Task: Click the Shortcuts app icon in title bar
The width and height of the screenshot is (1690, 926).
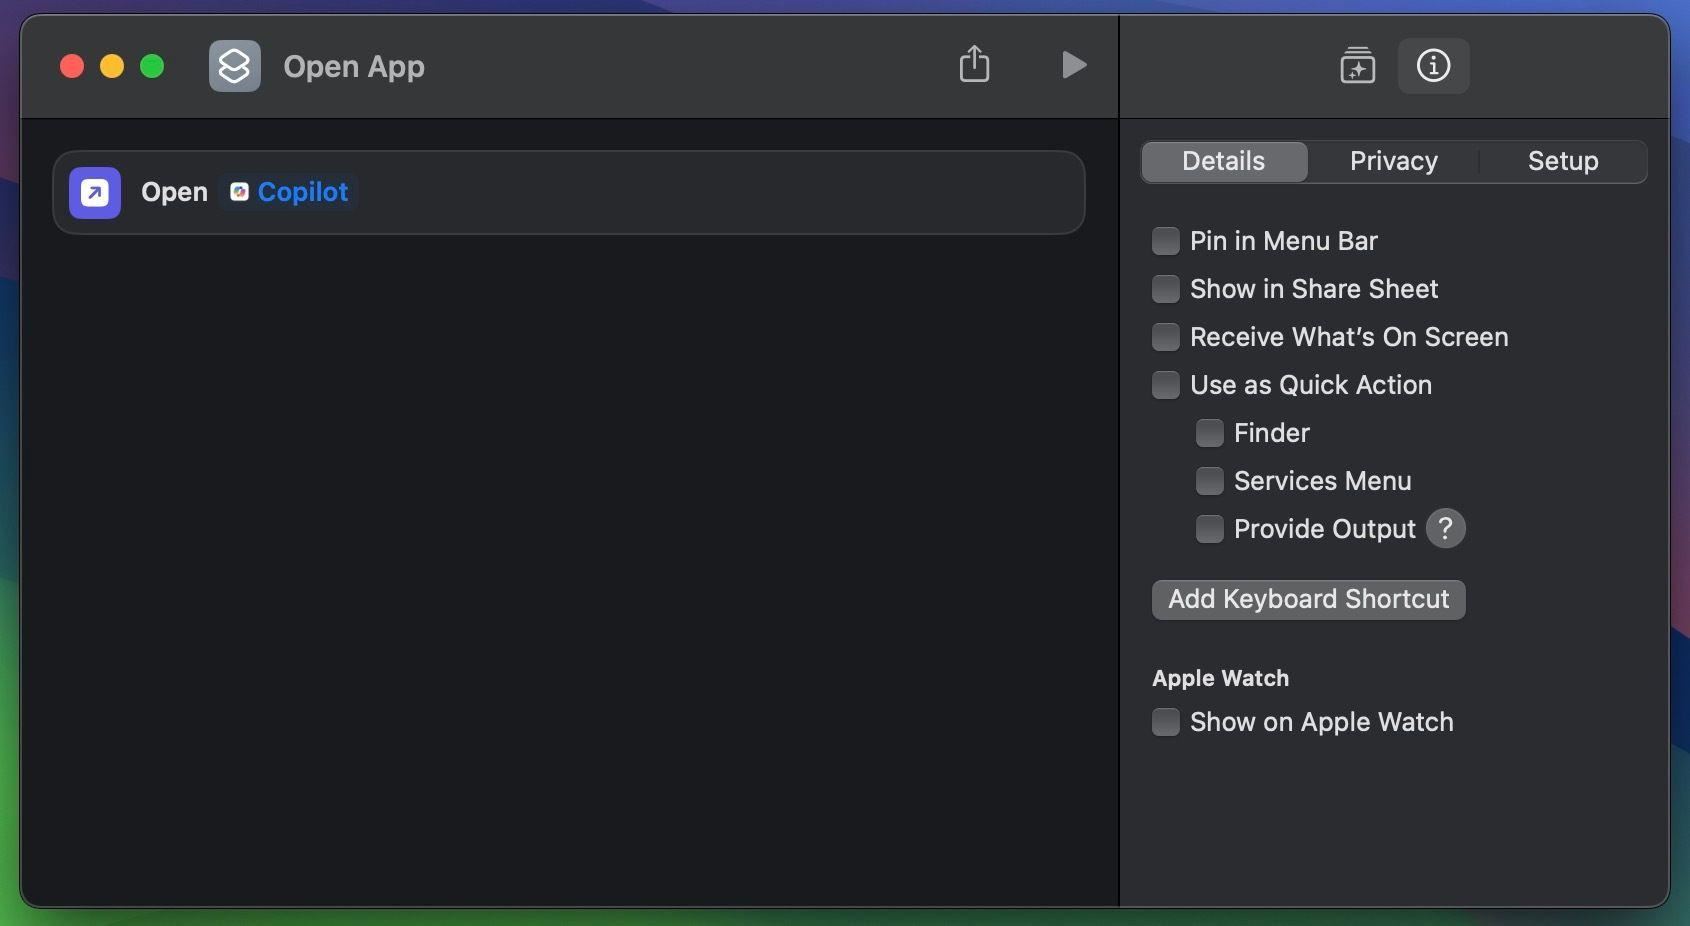Action: coord(235,66)
